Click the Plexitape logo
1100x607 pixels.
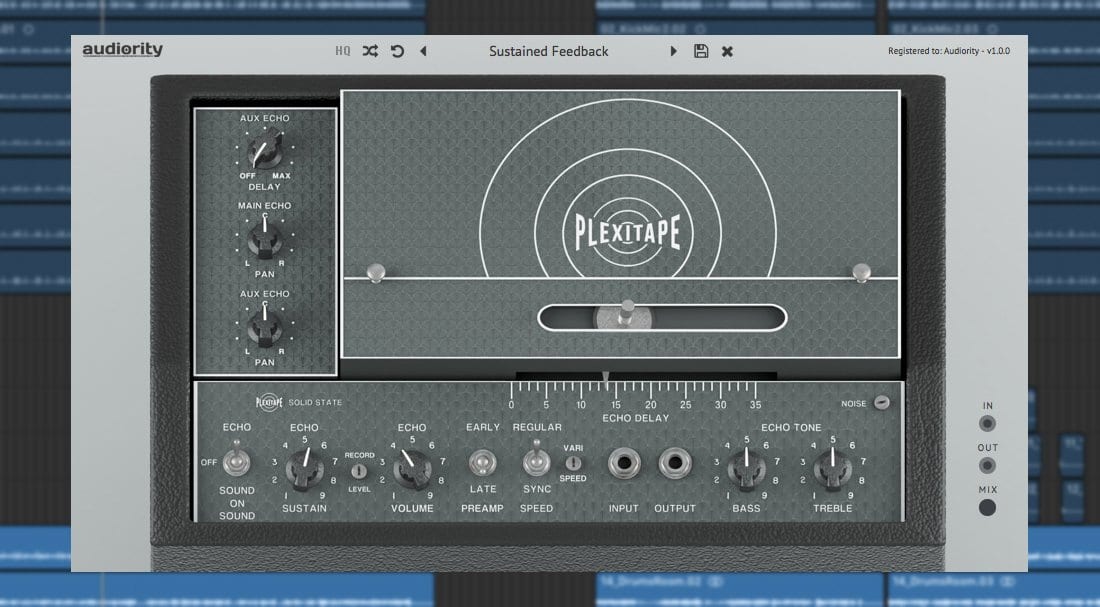click(x=628, y=232)
